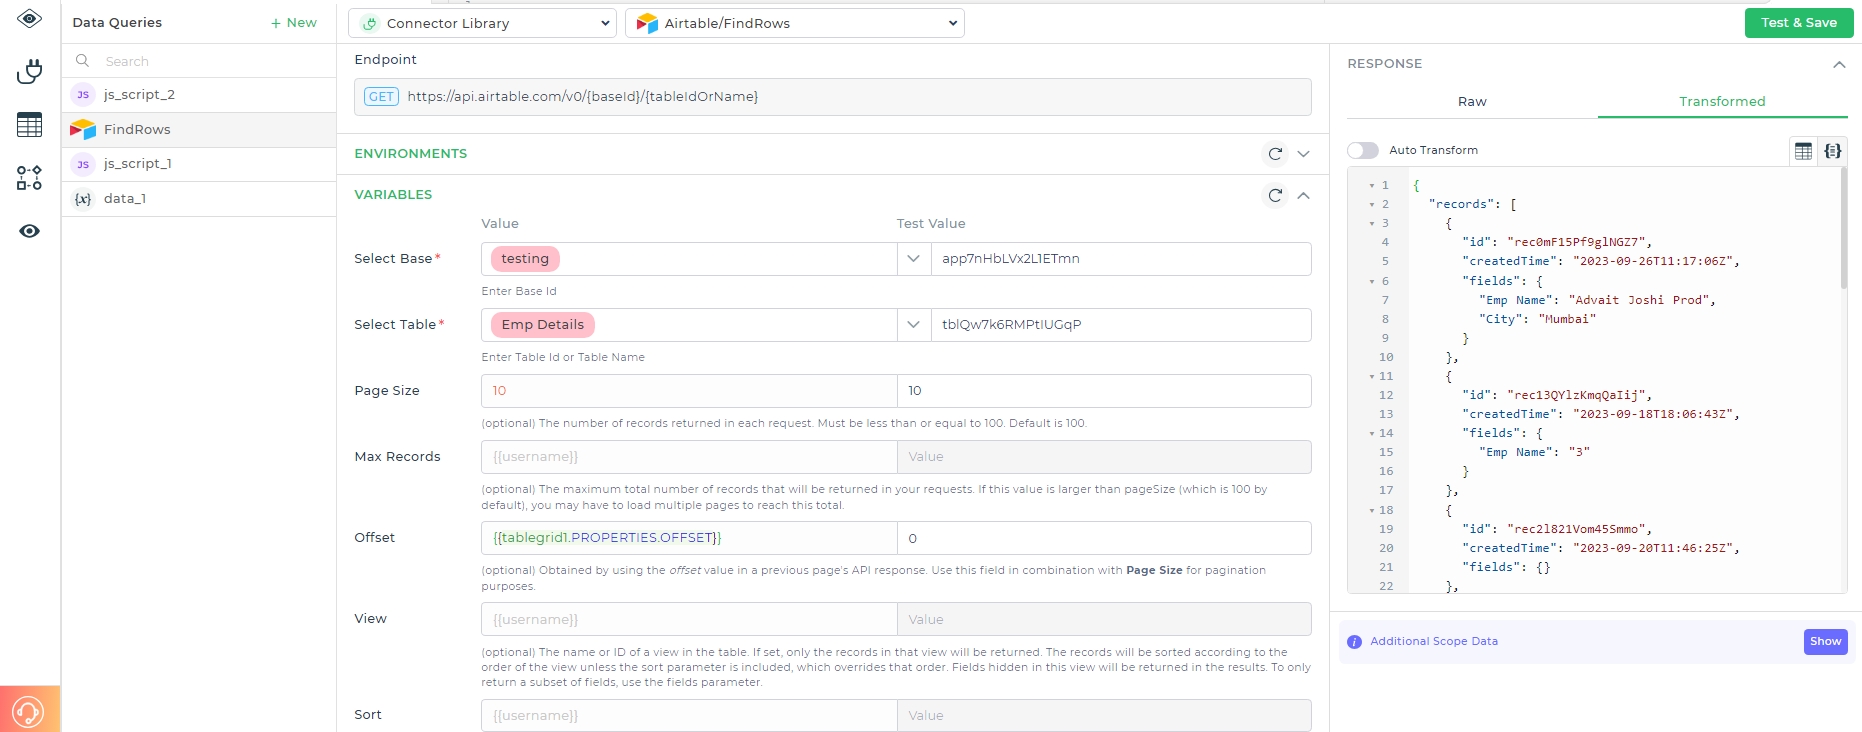Refresh the Variables section
The width and height of the screenshot is (1862, 732).
[x=1275, y=195]
